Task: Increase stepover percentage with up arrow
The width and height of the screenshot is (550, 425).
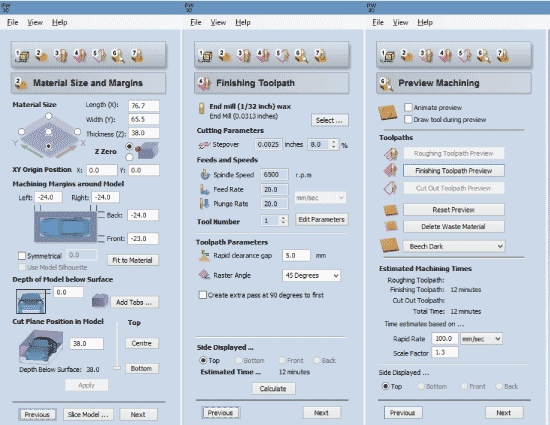Action: [x=334, y=142]
